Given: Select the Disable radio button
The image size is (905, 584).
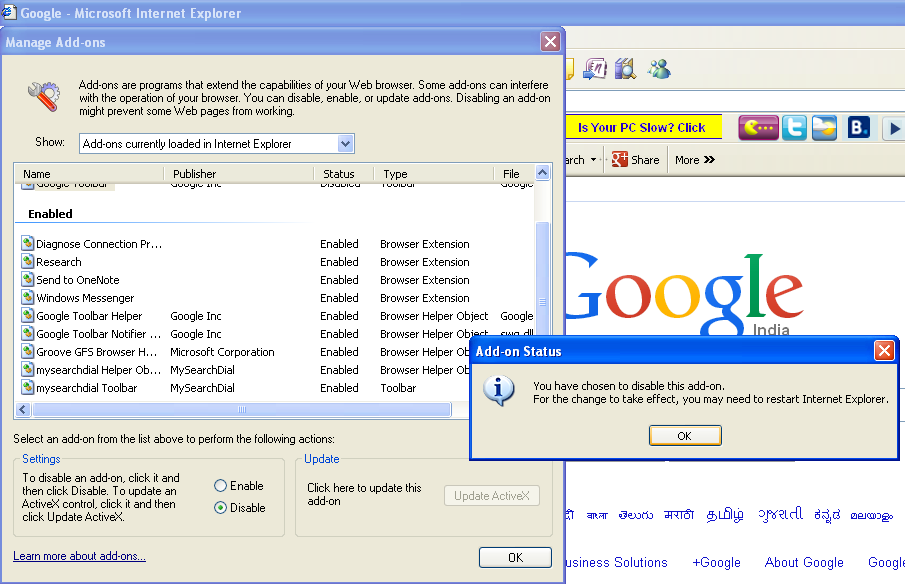Looking at the screenshot, I should (221, 508).
